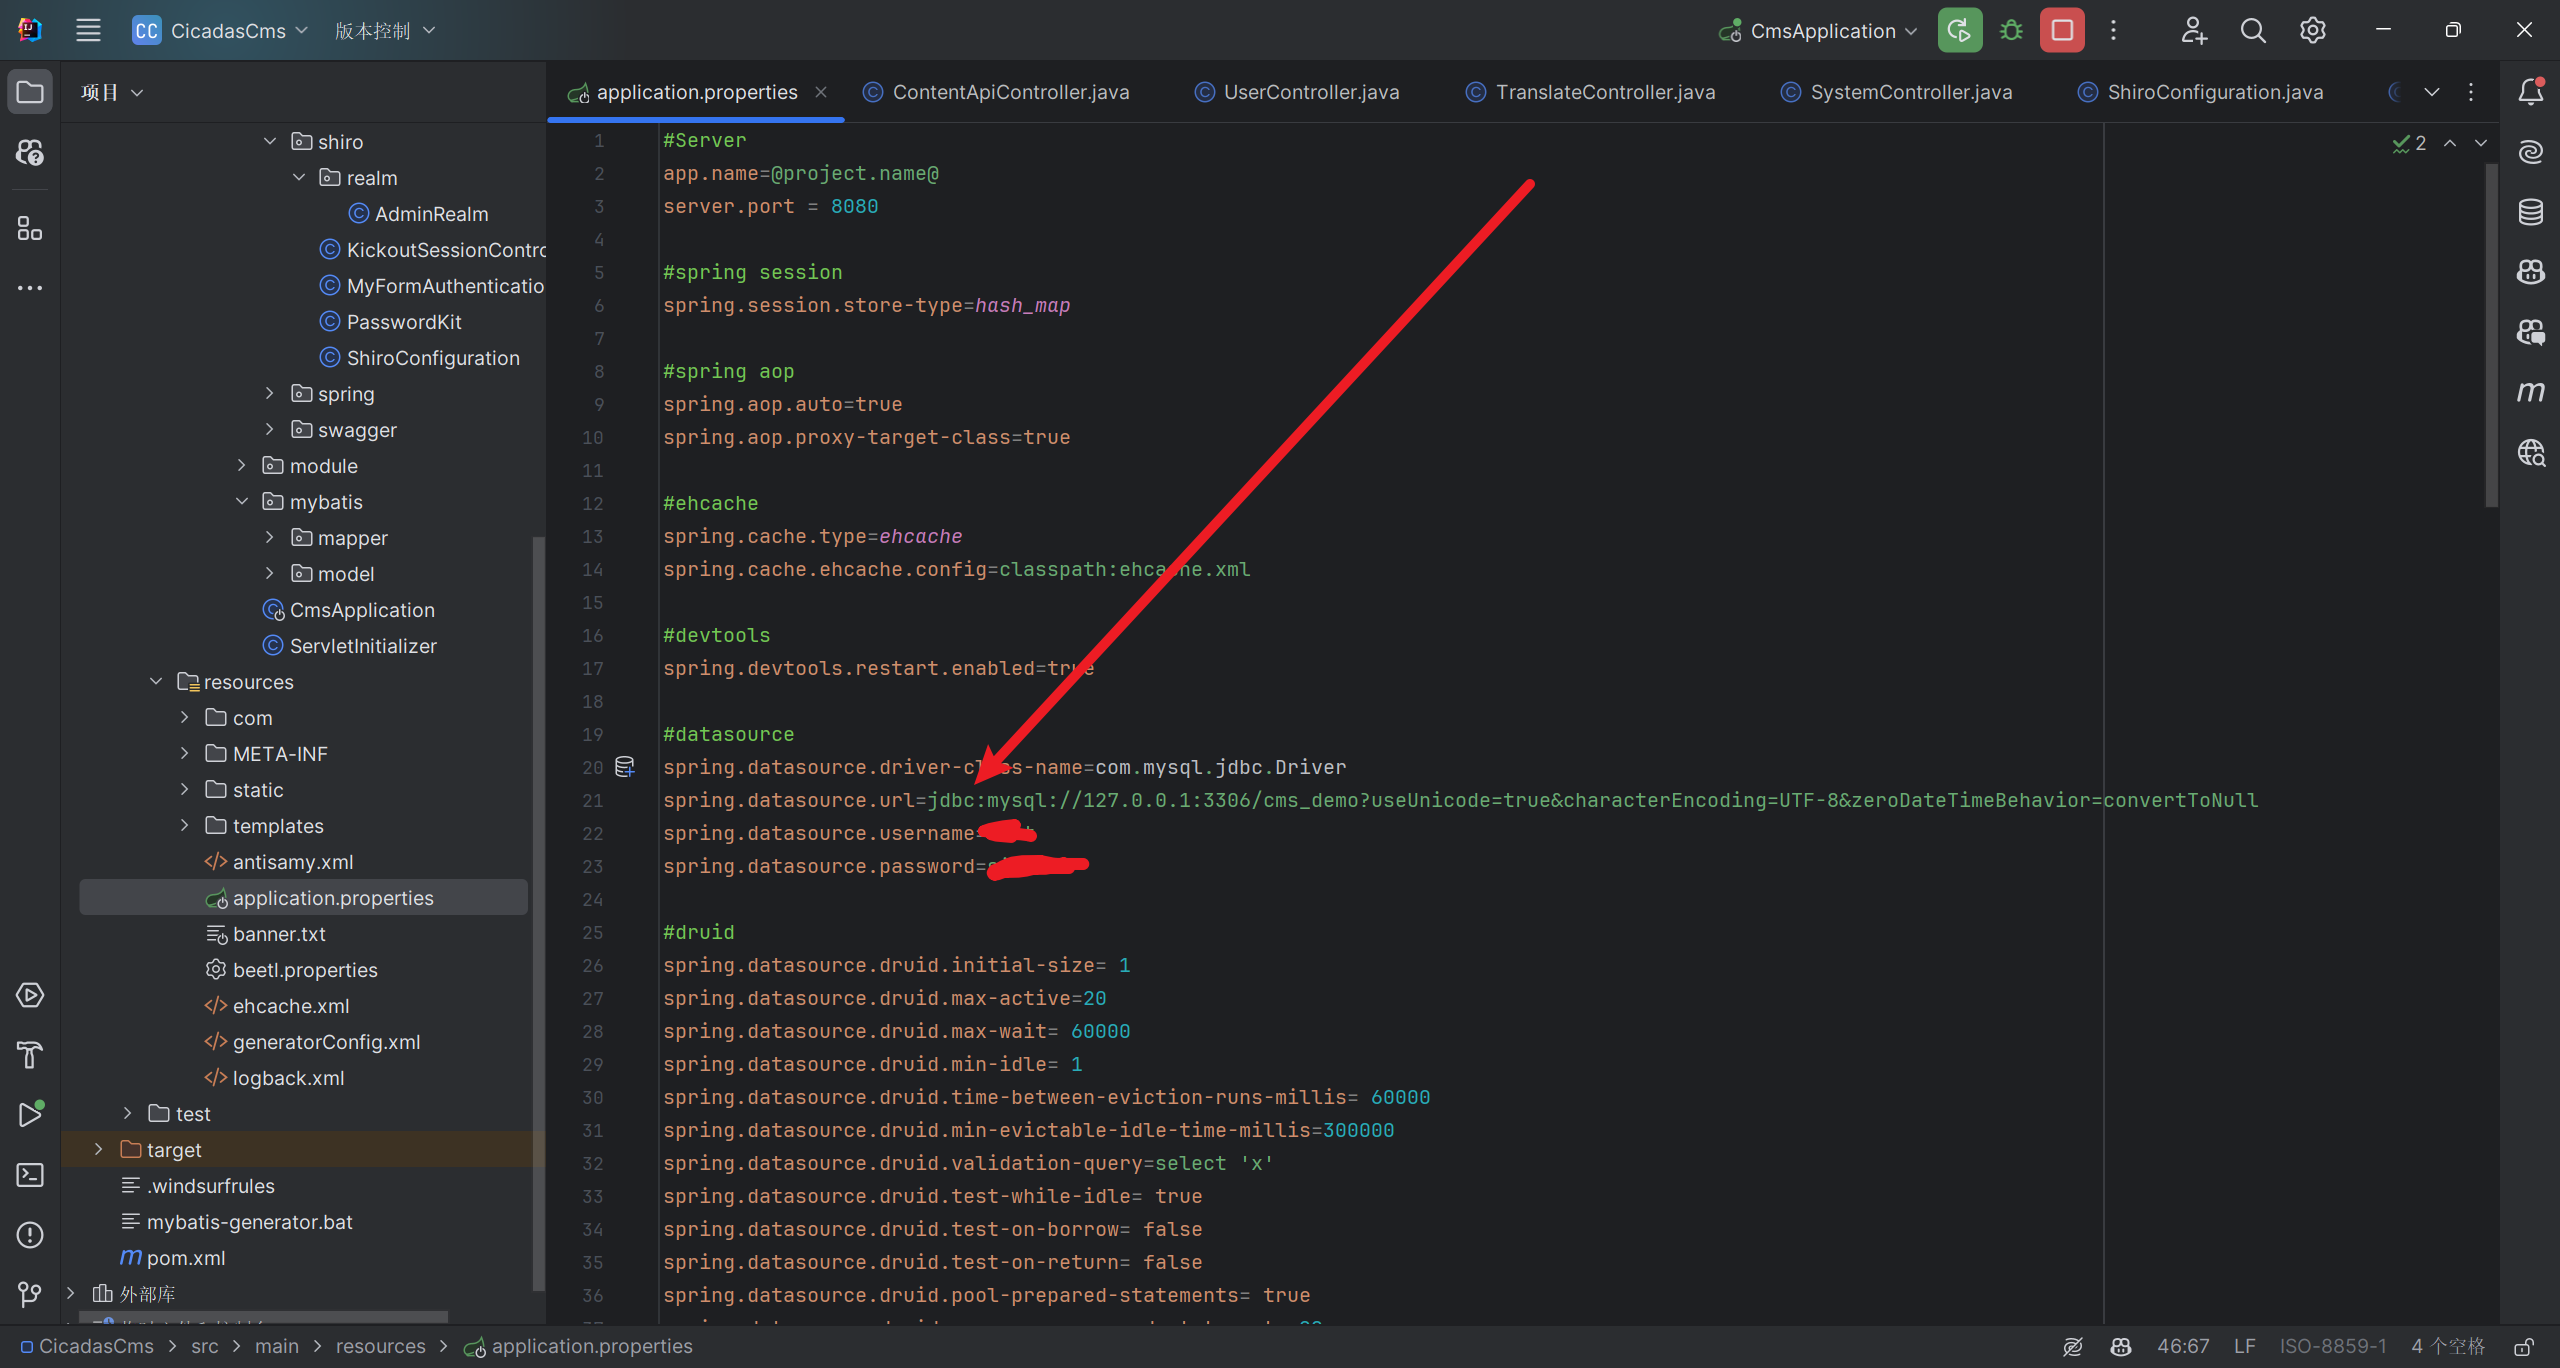
Task: Open tab options kebab menu
Action: [2471, 92]
